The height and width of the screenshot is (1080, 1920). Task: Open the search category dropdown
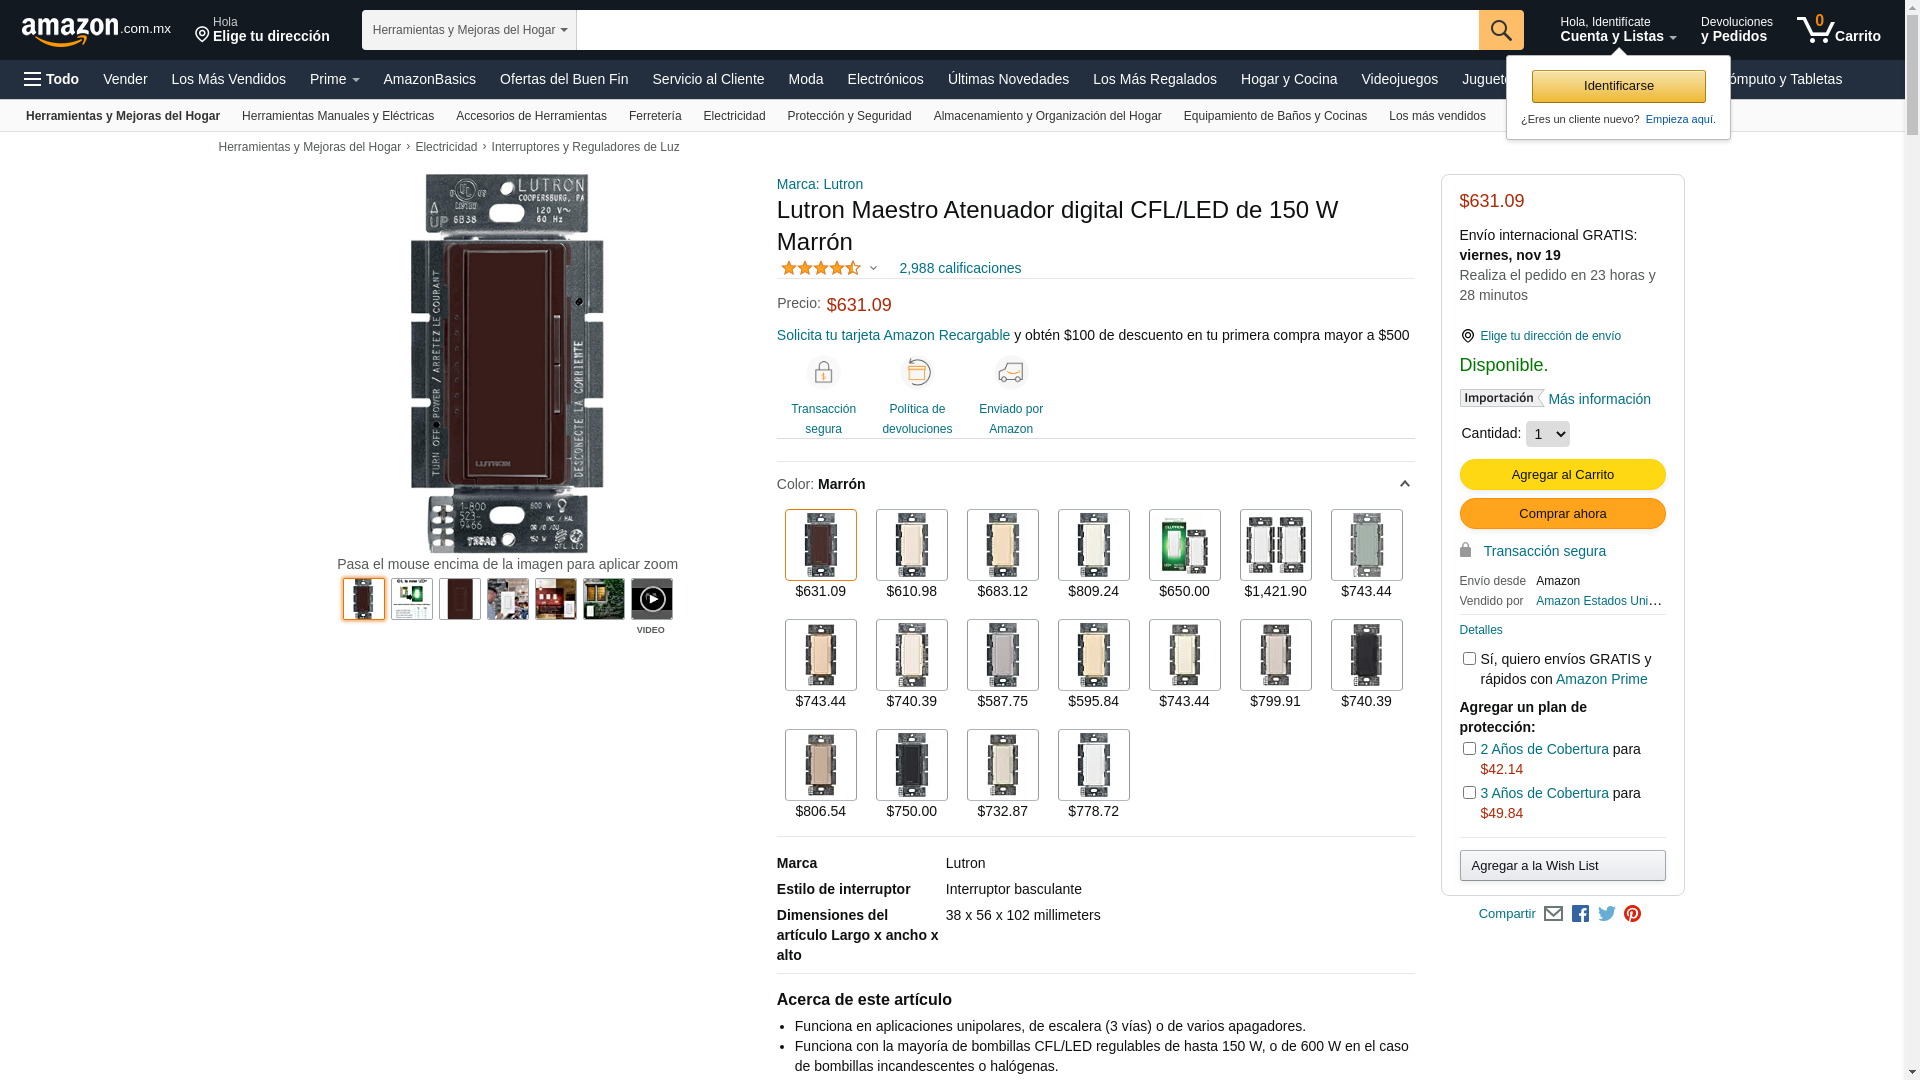[469, 30]
